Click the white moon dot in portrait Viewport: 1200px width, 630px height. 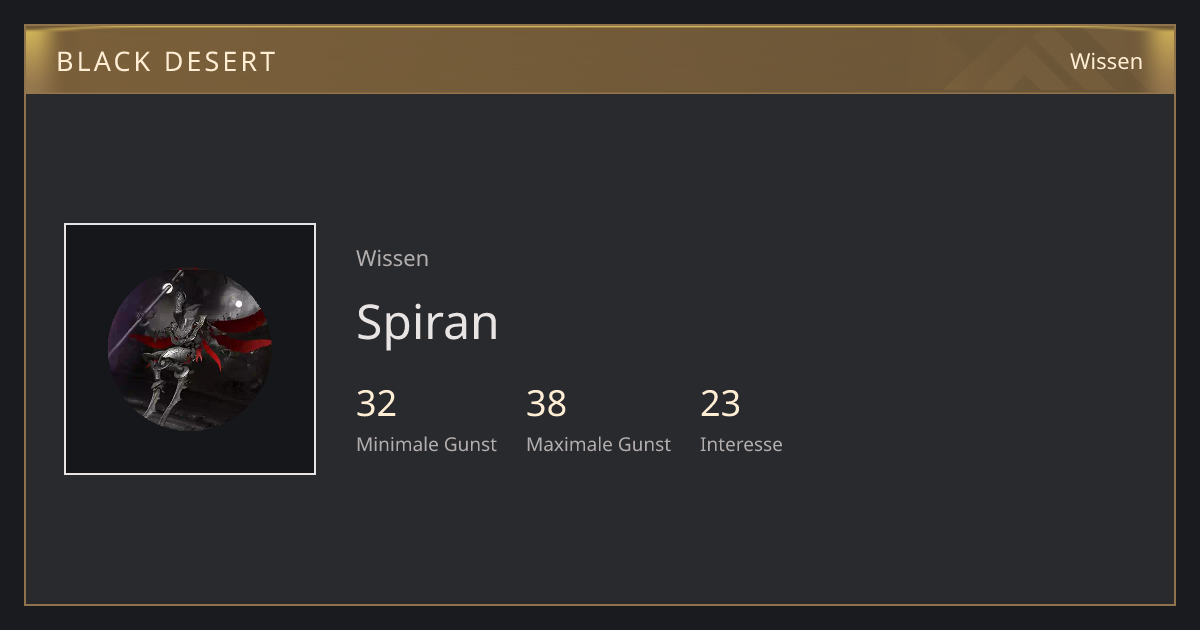click(x=239, y=304)
